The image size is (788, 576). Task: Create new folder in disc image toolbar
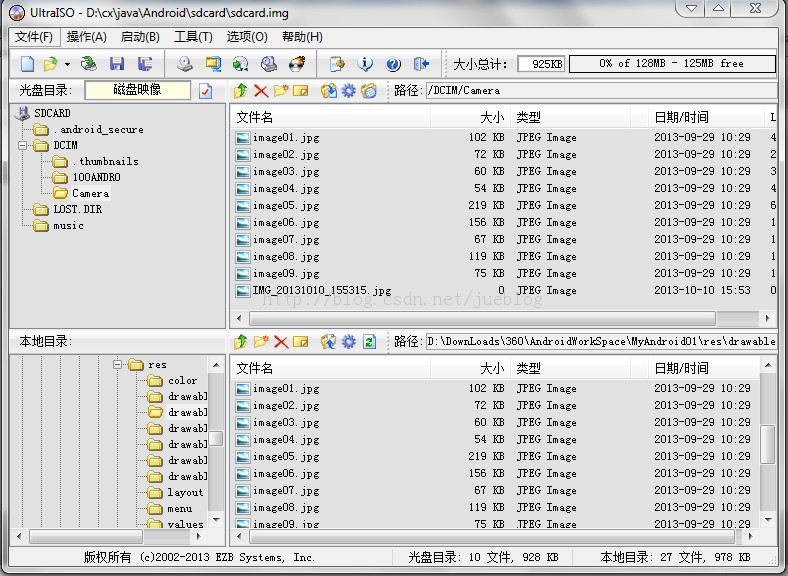pyautogui.click(x=281, y=90)
